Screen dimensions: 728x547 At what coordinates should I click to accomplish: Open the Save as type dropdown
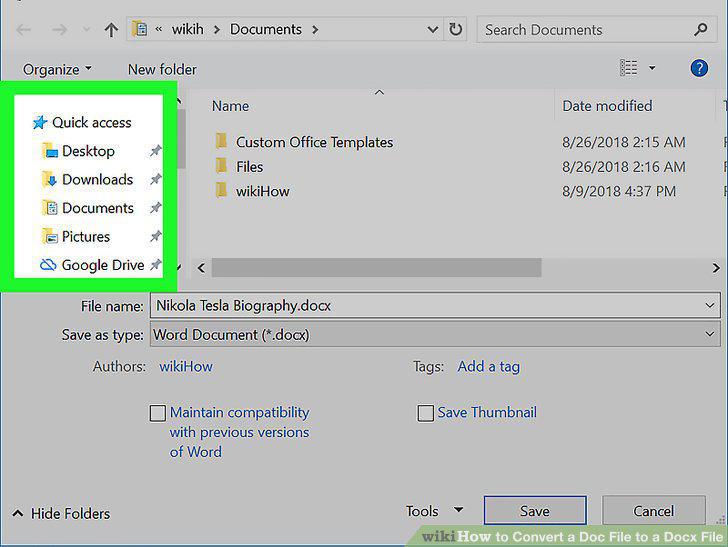coord(435,334)
